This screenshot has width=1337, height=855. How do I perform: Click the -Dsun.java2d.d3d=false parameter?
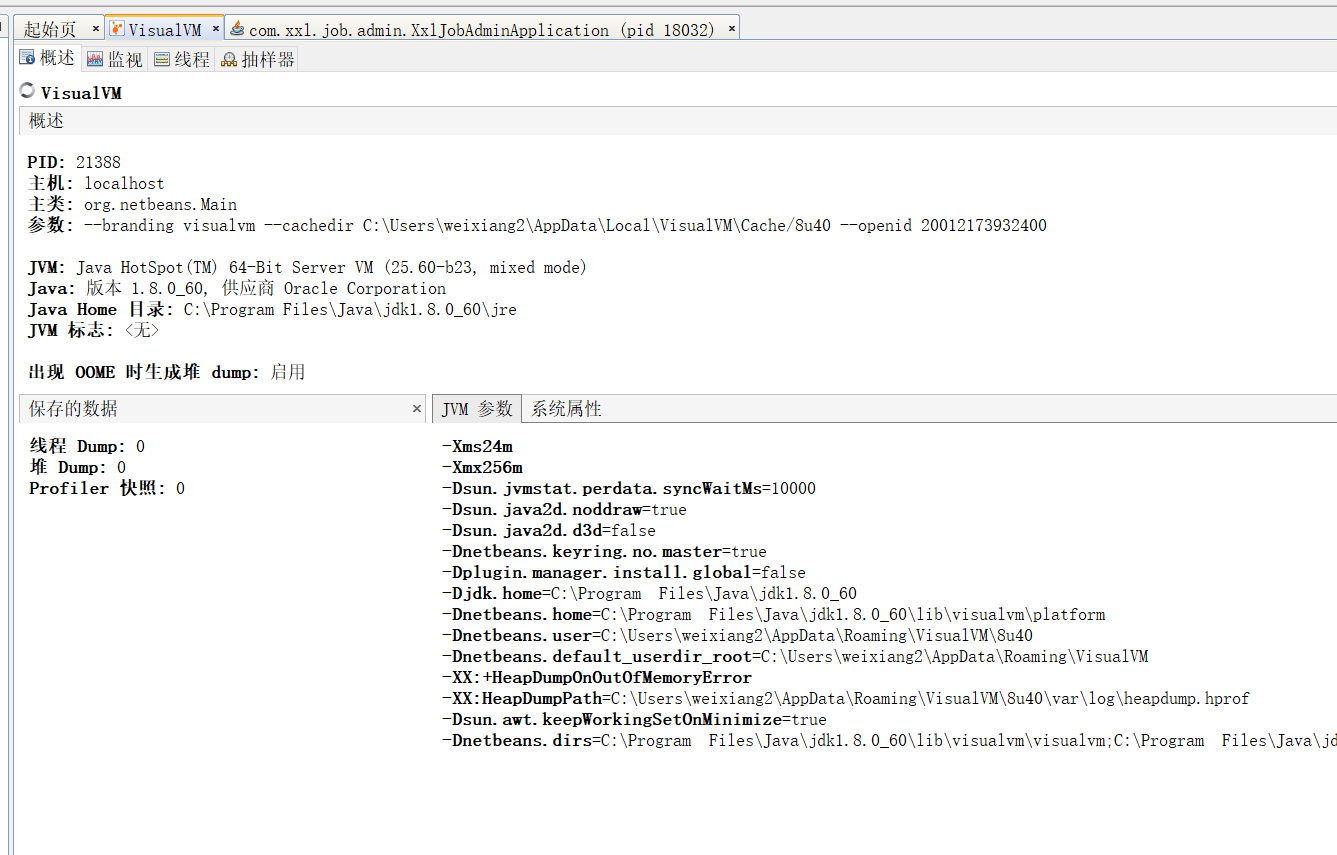click(x=549, y=530)
